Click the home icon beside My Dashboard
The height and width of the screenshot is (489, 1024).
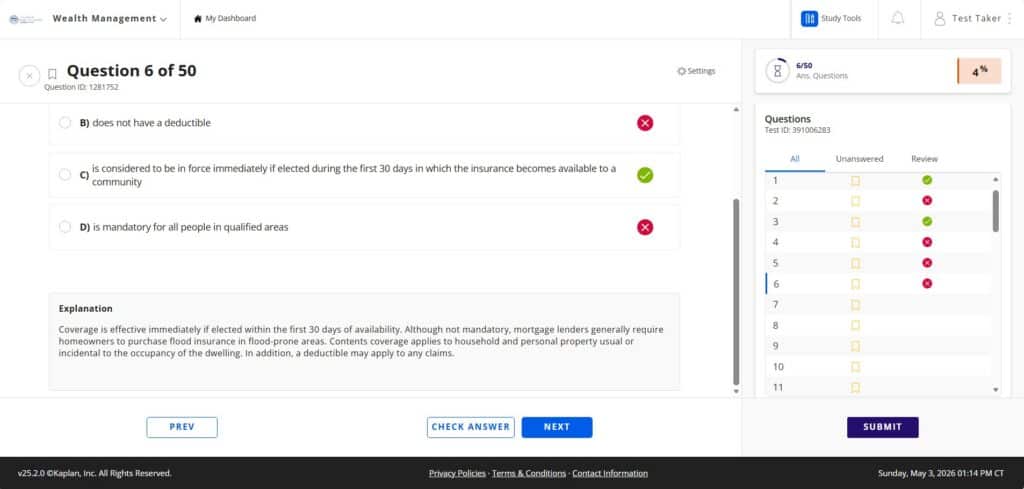point(198,18)
